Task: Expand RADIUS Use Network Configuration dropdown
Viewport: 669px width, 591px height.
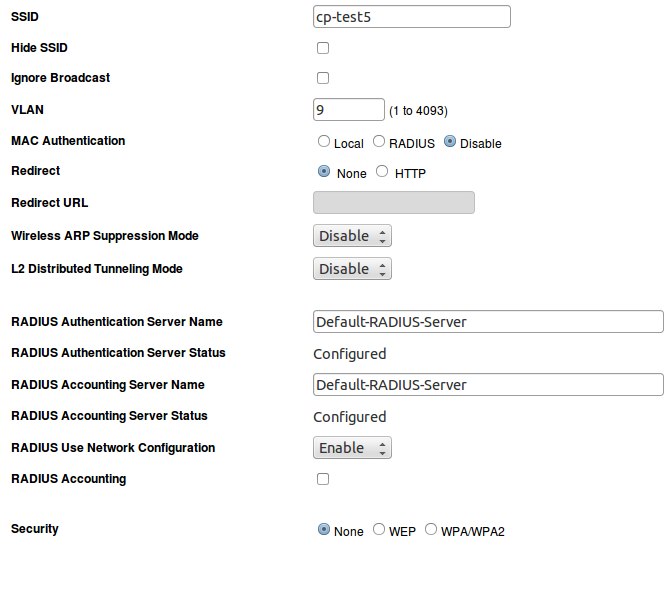Action: point(352,447)
